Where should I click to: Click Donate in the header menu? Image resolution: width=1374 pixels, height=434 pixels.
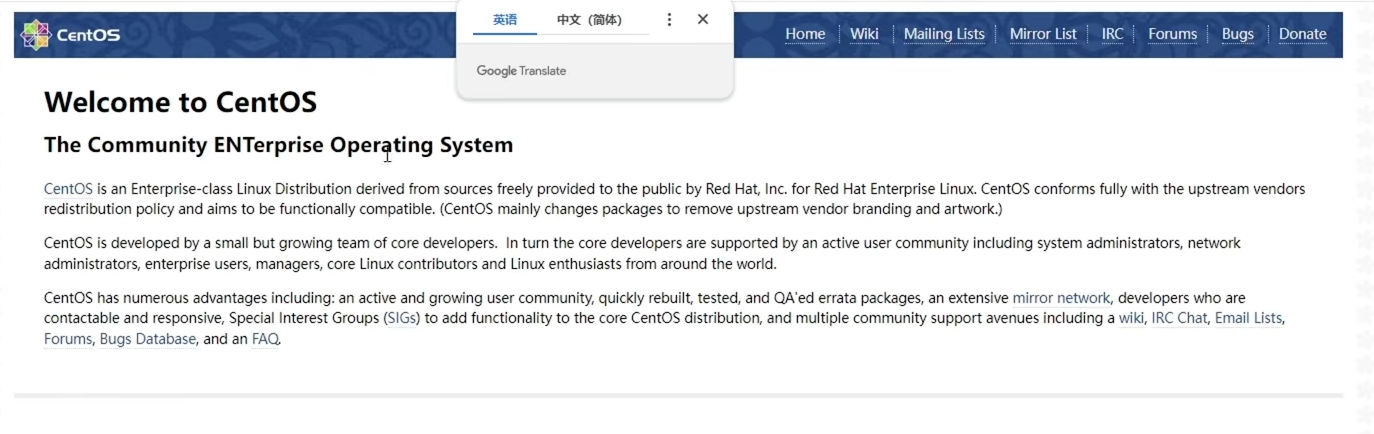1302,34
